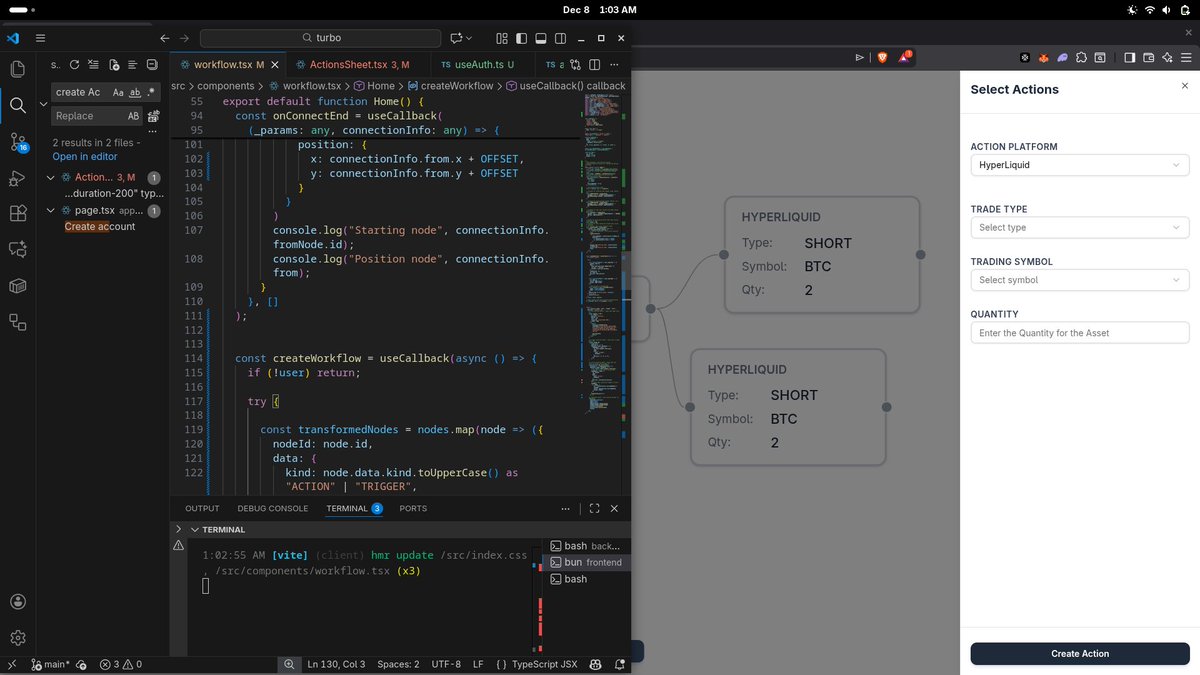The width and height of the screenshot is (1200, 675).
Task: Click the Replace All icon
Action: click(154, 116)
